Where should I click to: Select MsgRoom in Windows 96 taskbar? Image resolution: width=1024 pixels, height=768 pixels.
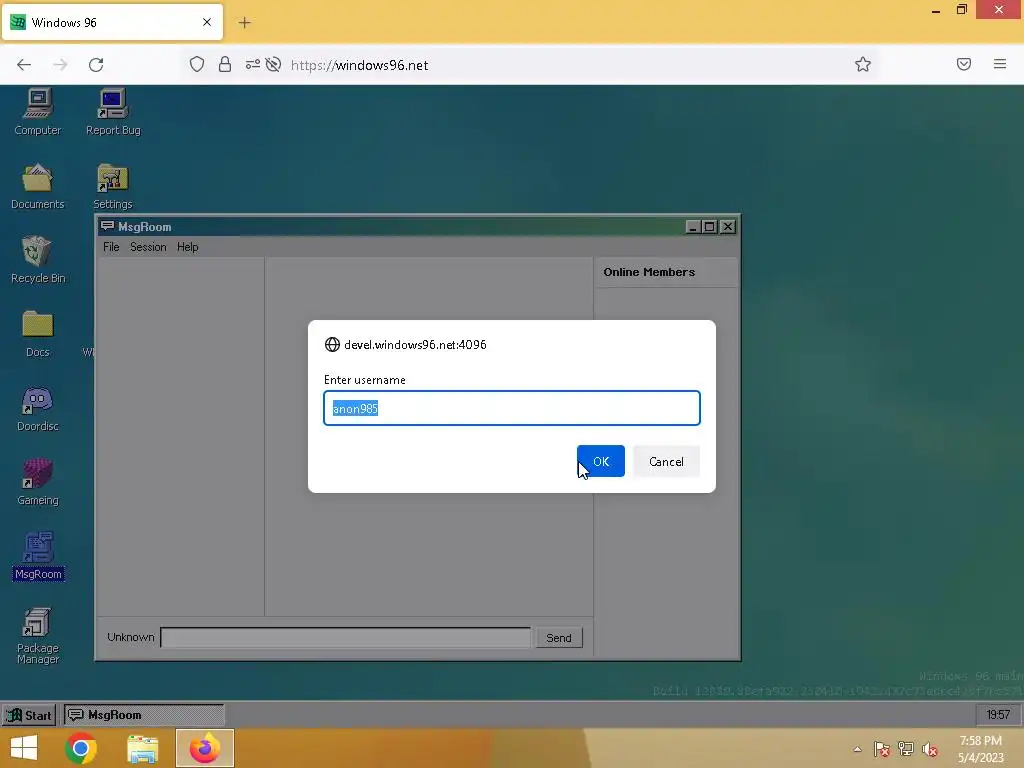pos(144,715)
